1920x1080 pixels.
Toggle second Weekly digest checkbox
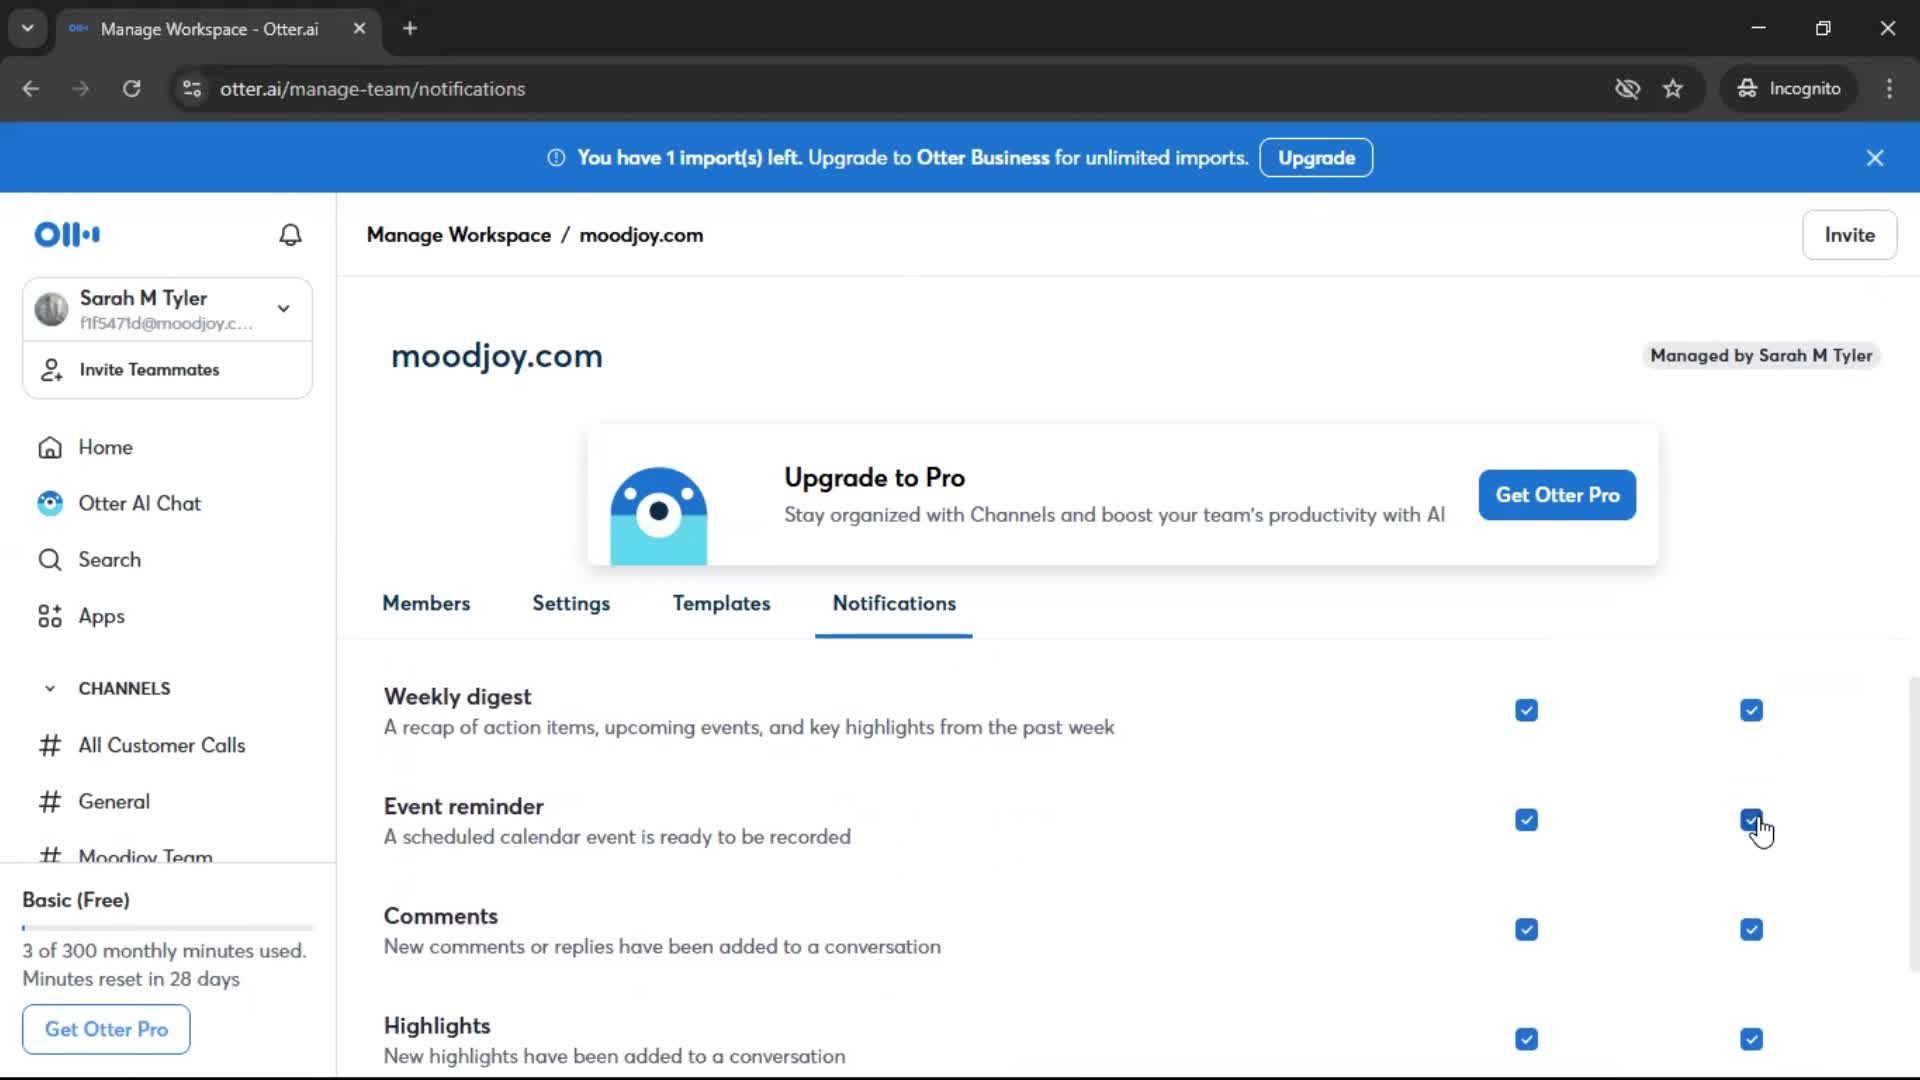(1751, 710)
